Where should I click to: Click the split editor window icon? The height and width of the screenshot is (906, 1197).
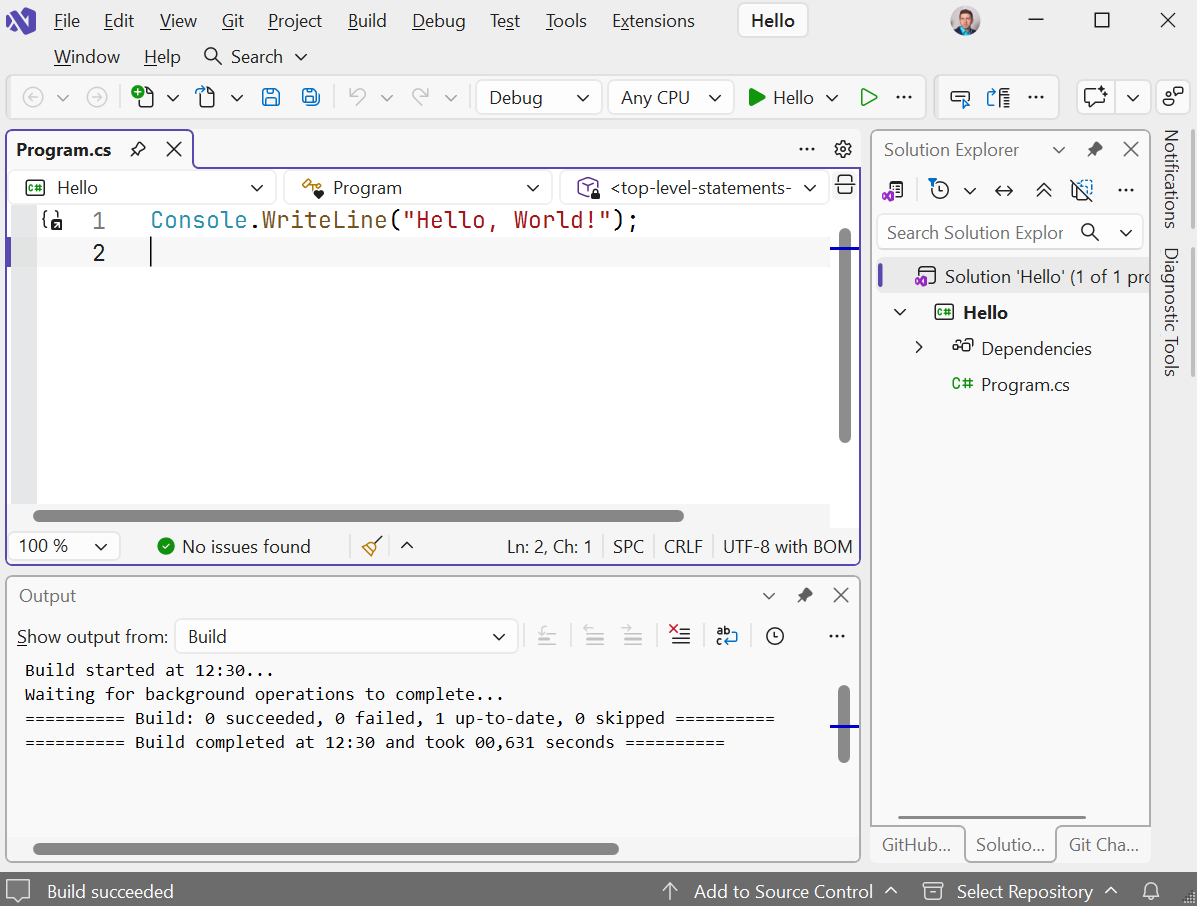pos(845,185)
